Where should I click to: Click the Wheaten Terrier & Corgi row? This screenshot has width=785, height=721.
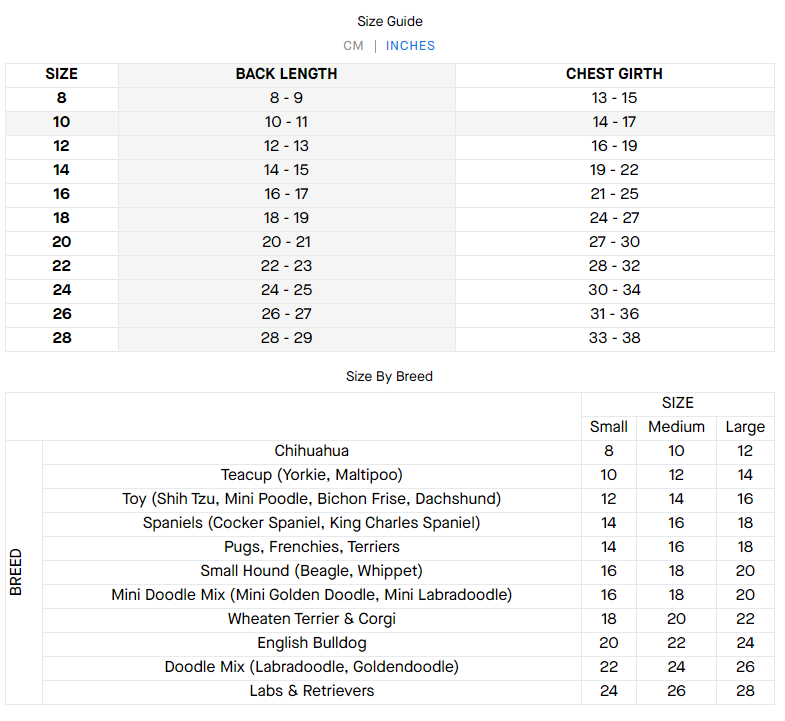click(x=312, y=619)
